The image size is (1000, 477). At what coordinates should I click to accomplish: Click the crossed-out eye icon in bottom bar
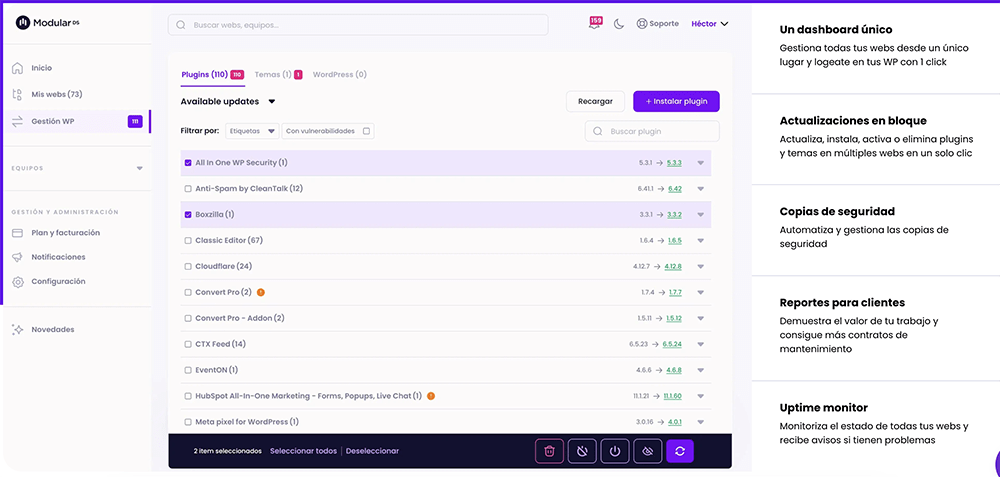click(647, 451)
